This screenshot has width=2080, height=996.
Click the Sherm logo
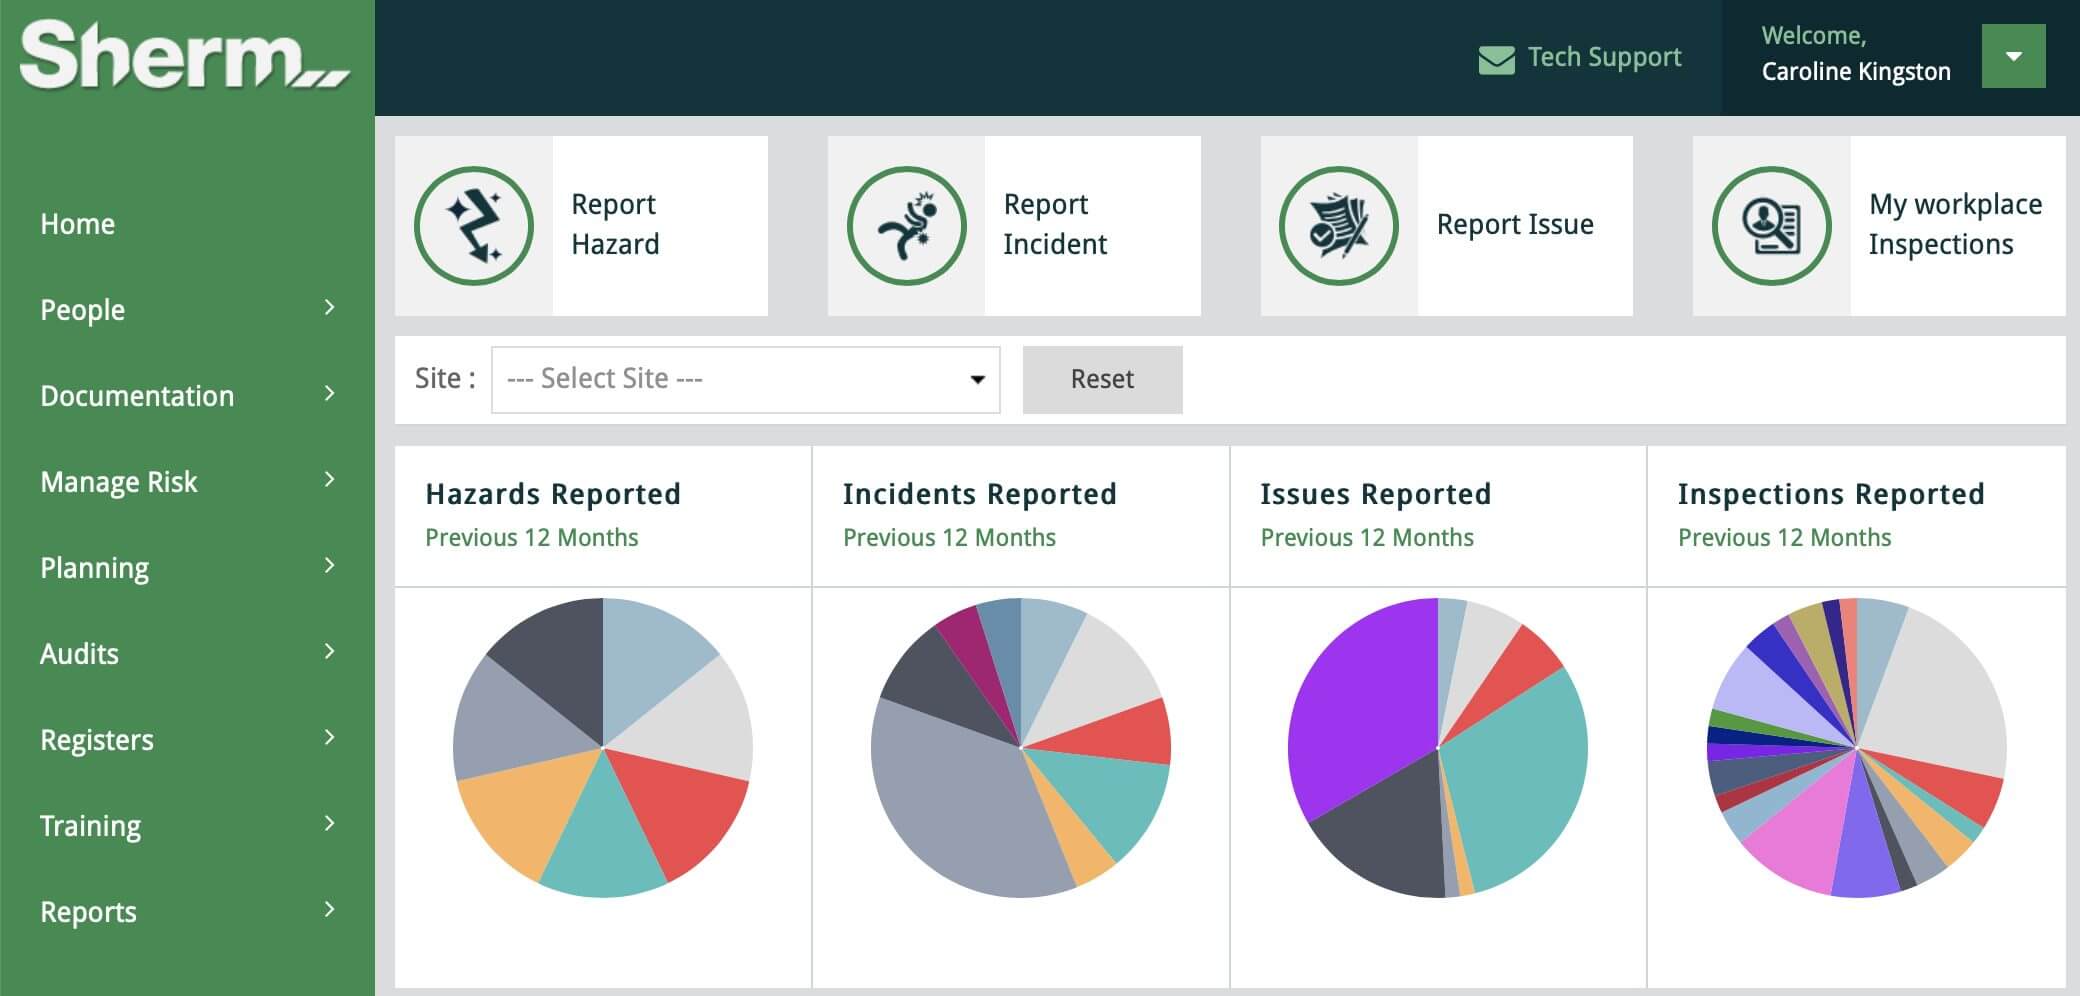click(x=185, y=57)
